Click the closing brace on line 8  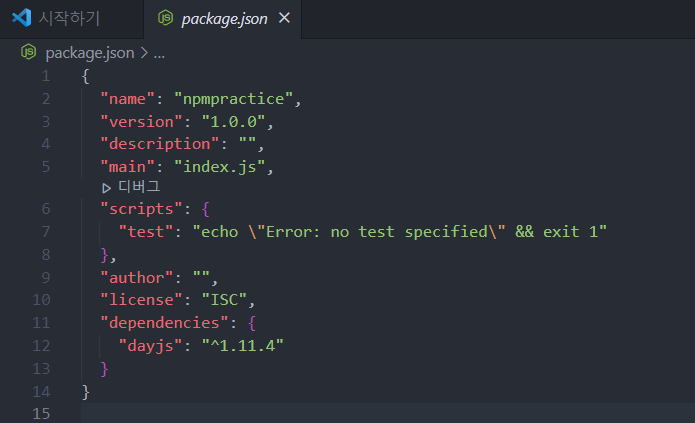coord(105,255)
